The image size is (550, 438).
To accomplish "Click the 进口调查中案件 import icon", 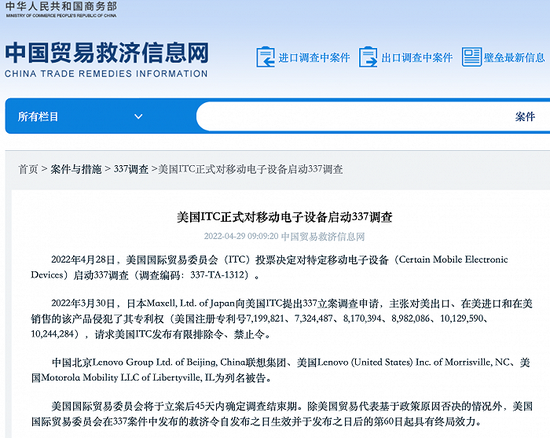I will click(265, 57).
